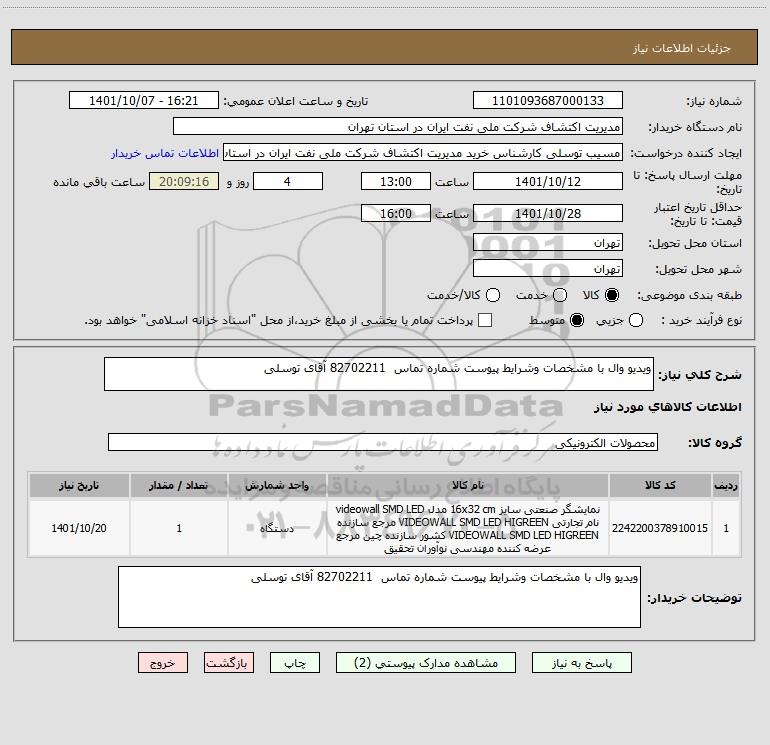The width and height of the screenshot is (770, 745).
Task: Click the remaining days field showing 4
Action: click(x=288, y=181)
